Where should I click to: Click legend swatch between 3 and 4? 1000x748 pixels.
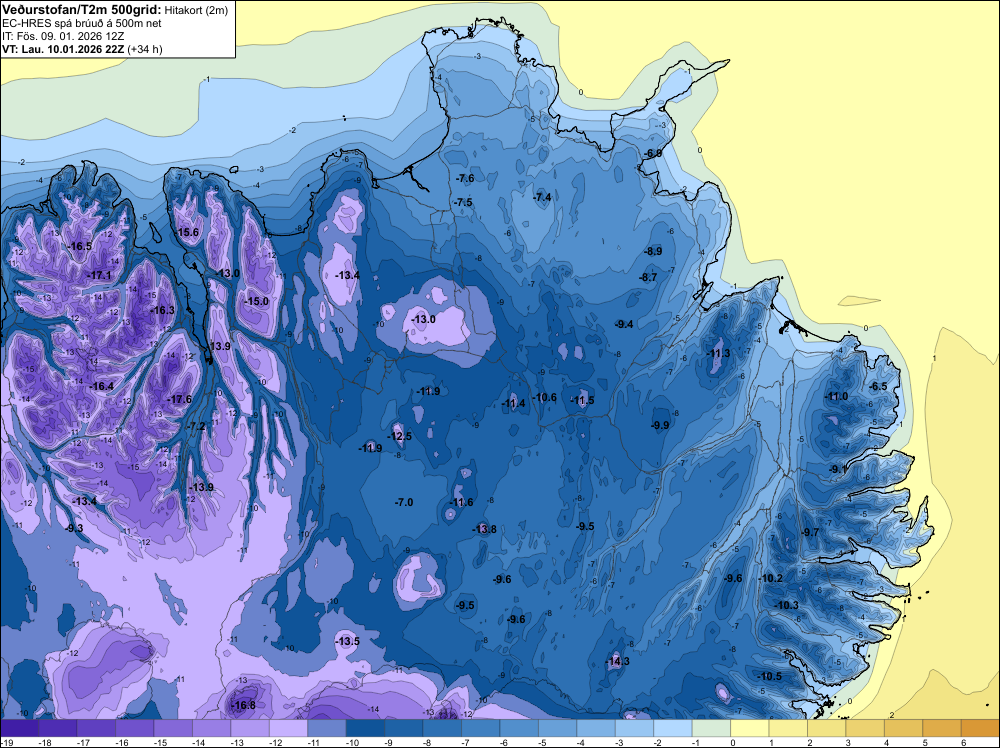(x=865, y=728)
